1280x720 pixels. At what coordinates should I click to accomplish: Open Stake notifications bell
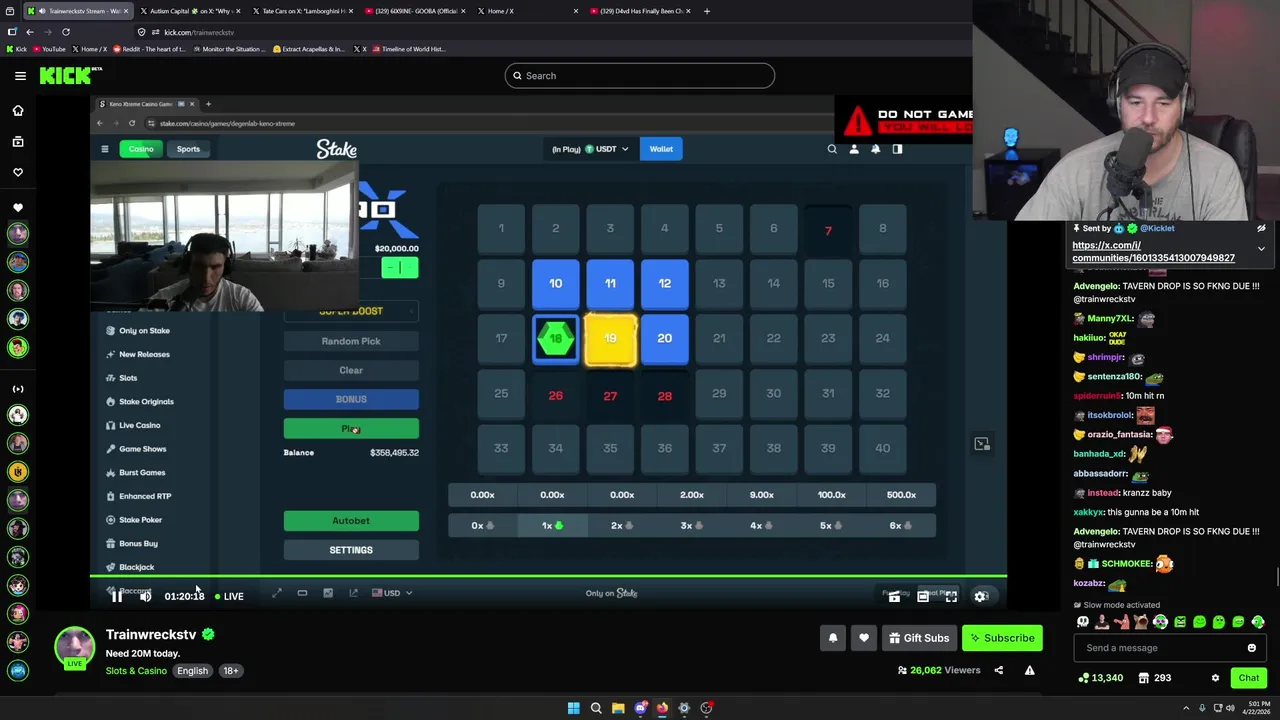(876, 149)
